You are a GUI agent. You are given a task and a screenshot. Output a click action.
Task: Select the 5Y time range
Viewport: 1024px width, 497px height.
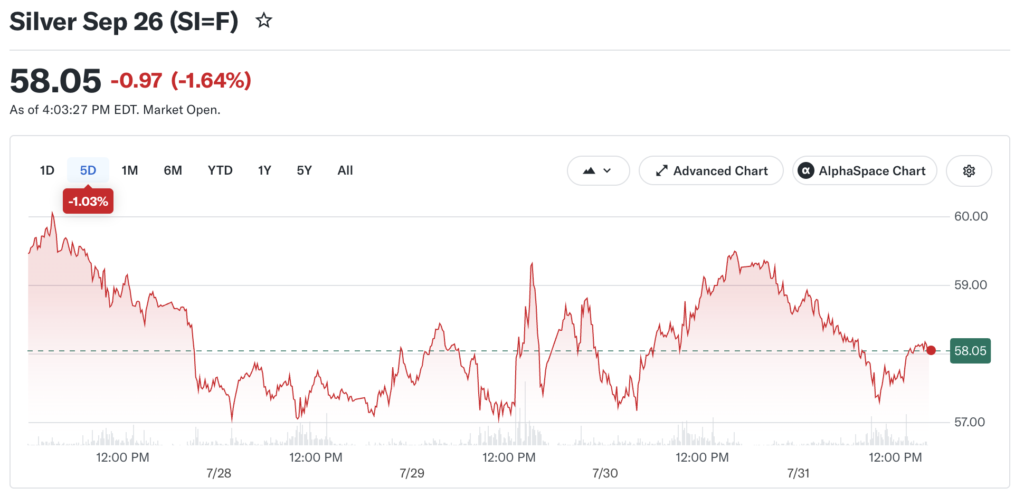point(304,170)
